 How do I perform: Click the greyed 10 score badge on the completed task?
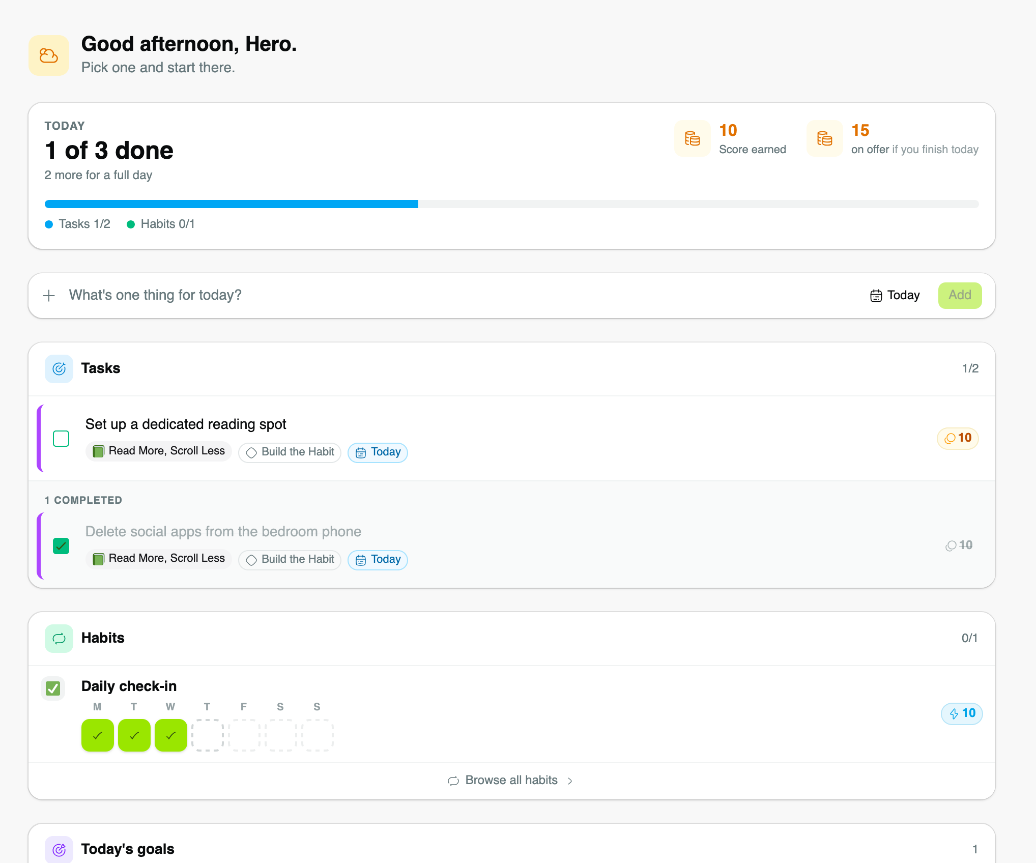[x=959, y=545]
